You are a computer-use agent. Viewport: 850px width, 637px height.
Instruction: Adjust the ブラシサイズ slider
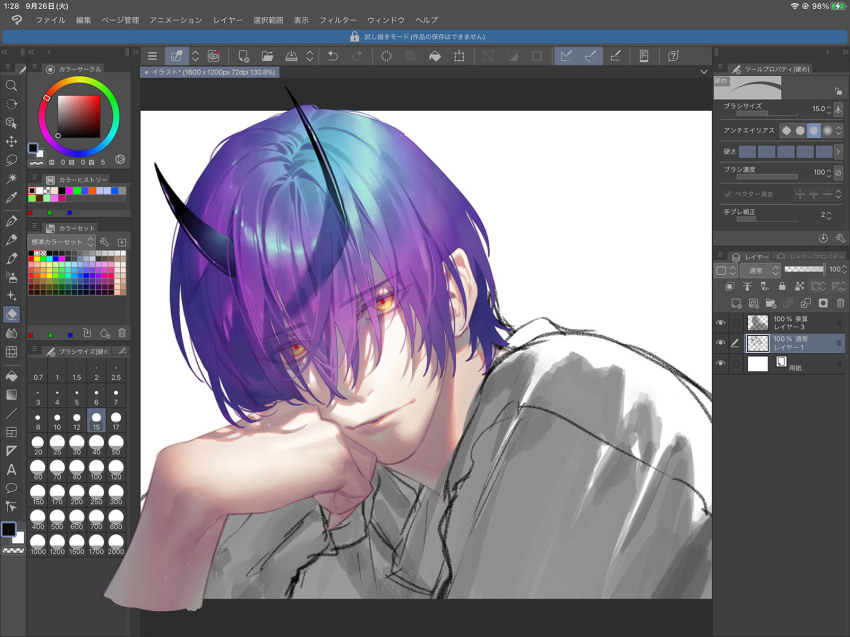(767, 114)
